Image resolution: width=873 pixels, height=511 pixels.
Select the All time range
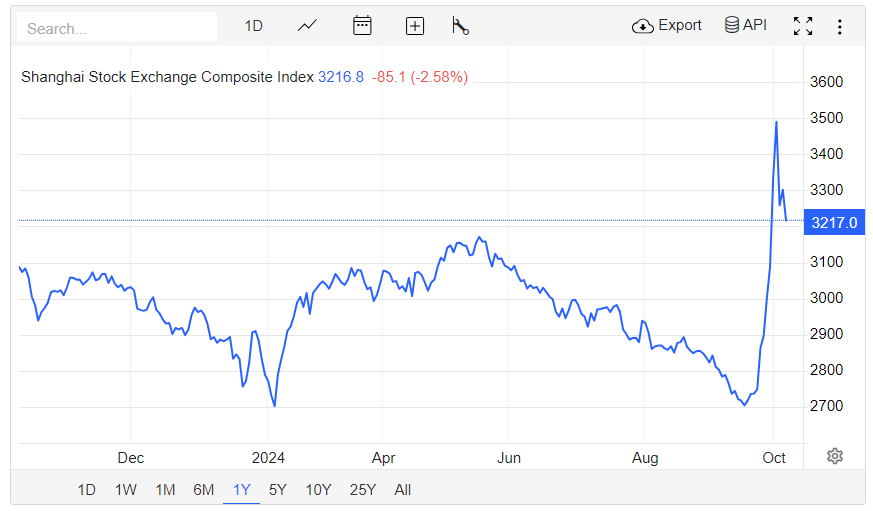(x=403, y=489)
